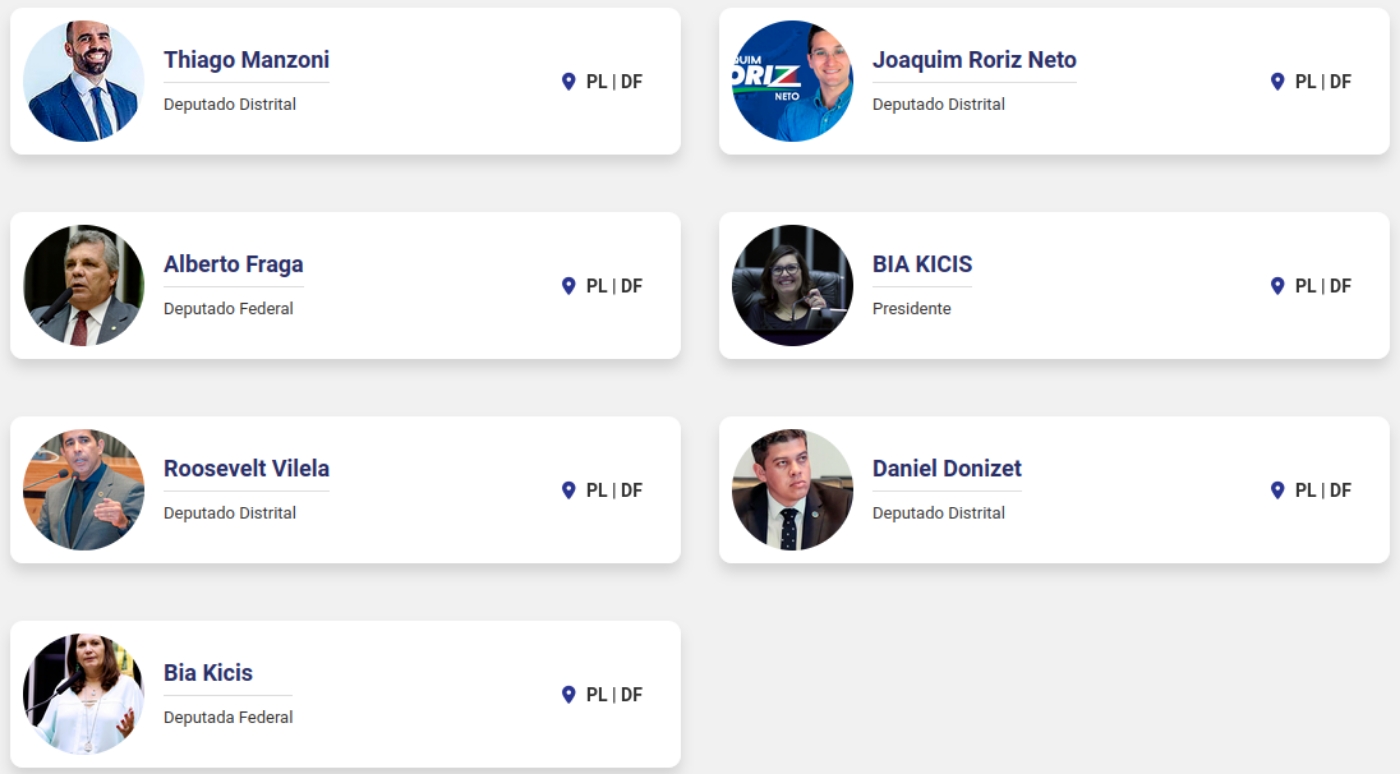Screen dimensions: 1400x774
Task: Open the Deputada Federal card's profile photo
Action: (84, 693)
